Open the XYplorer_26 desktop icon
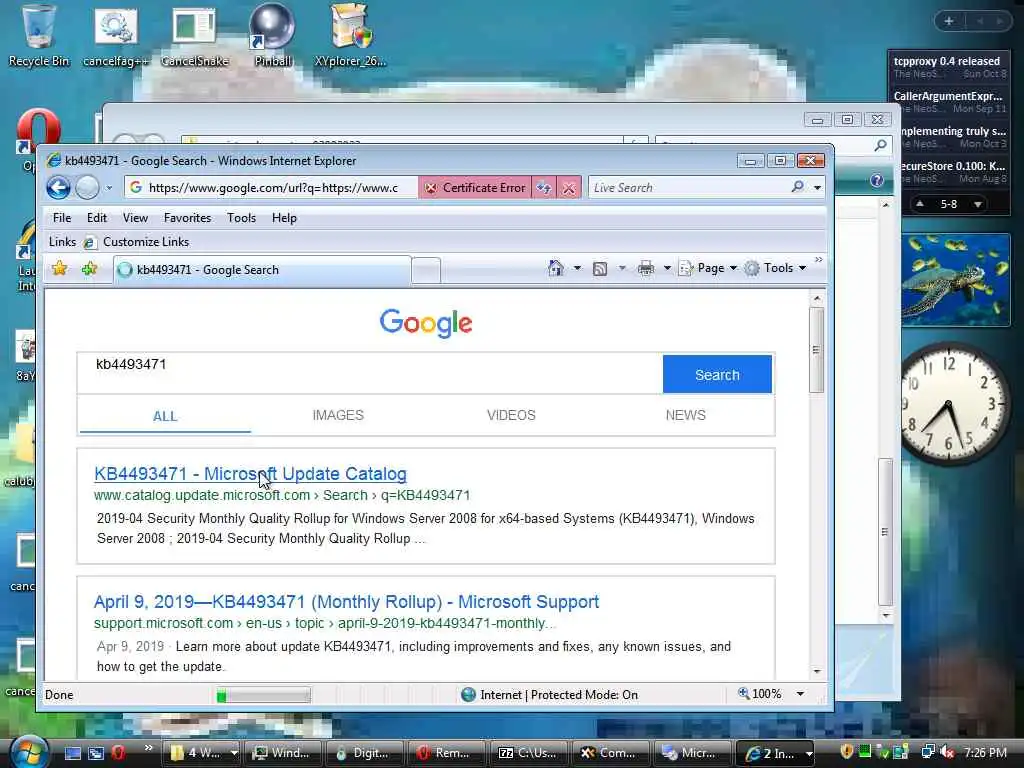 pos(351,36)
